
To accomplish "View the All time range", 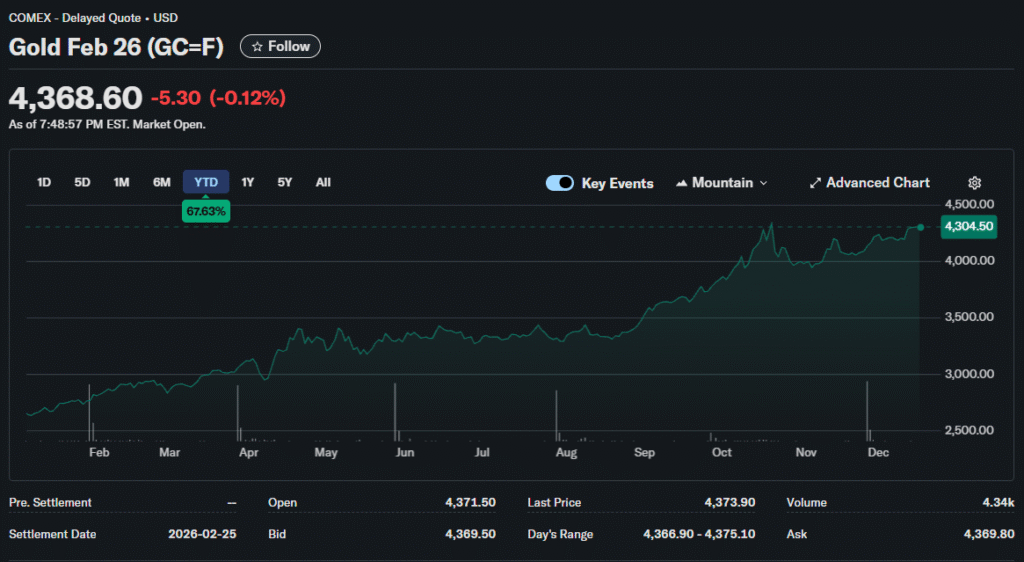I will pos(323,182).
